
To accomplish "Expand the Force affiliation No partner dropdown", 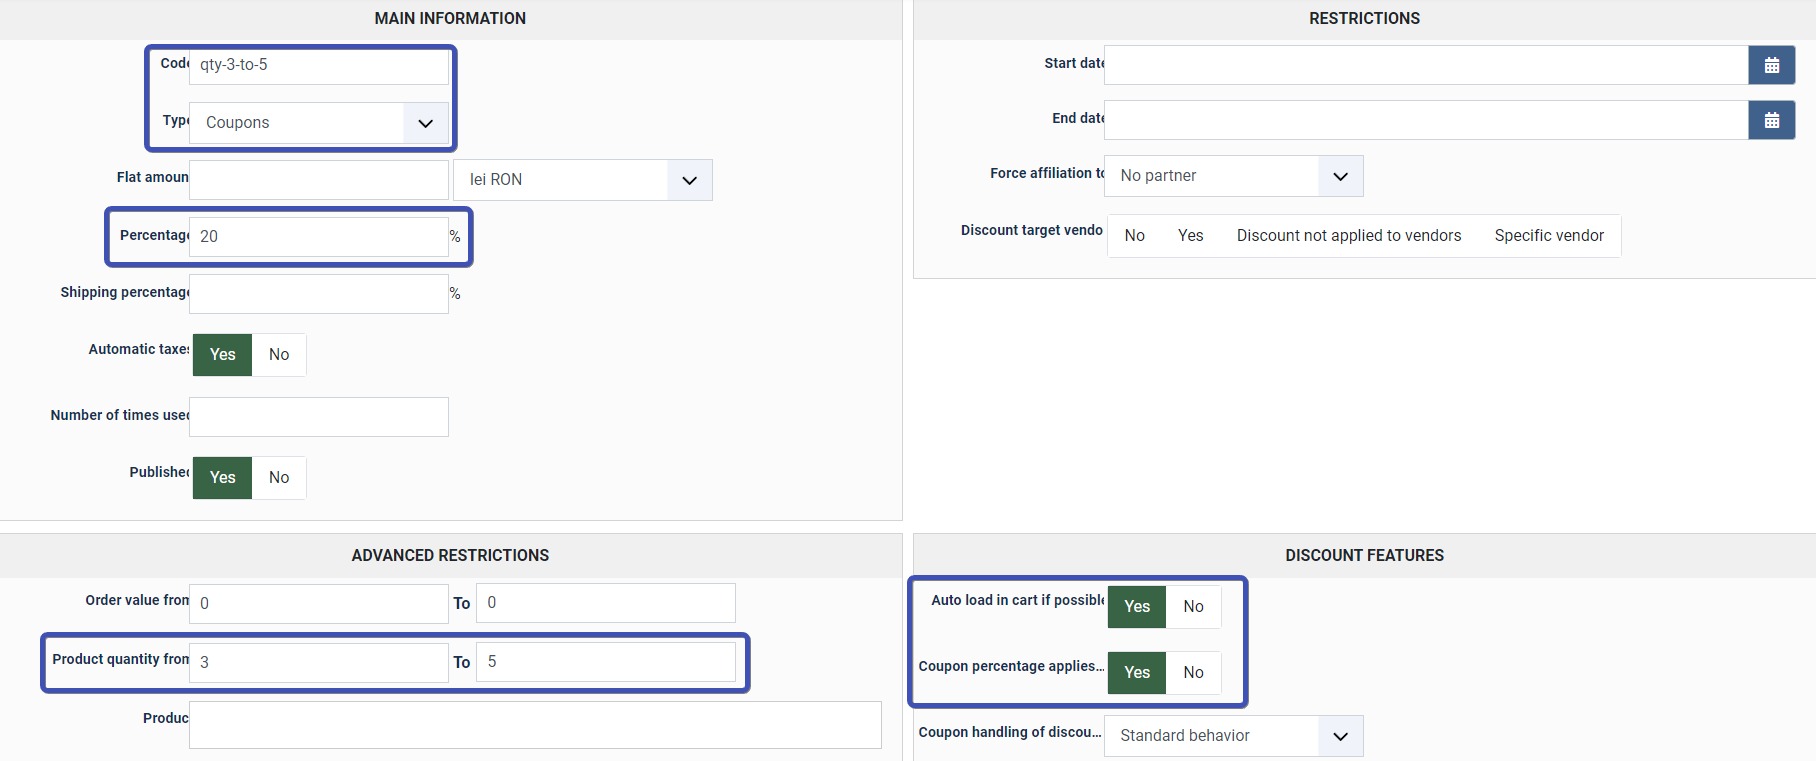I will [1233, 176].
